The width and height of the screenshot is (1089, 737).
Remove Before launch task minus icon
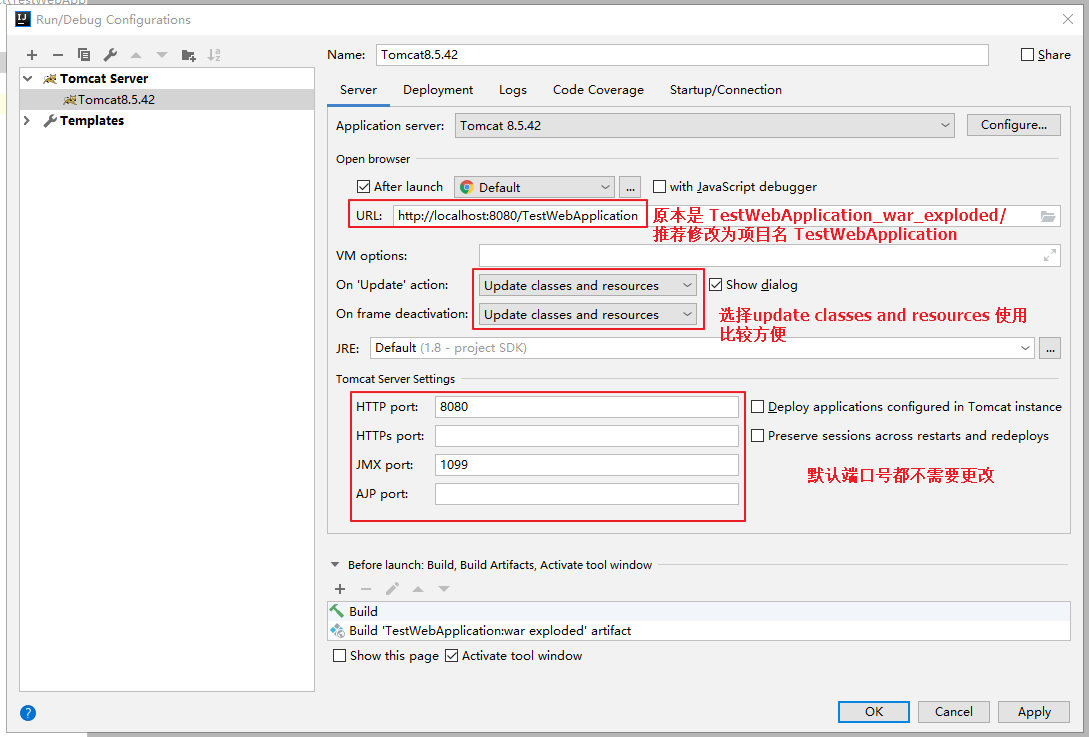(366, 589)
